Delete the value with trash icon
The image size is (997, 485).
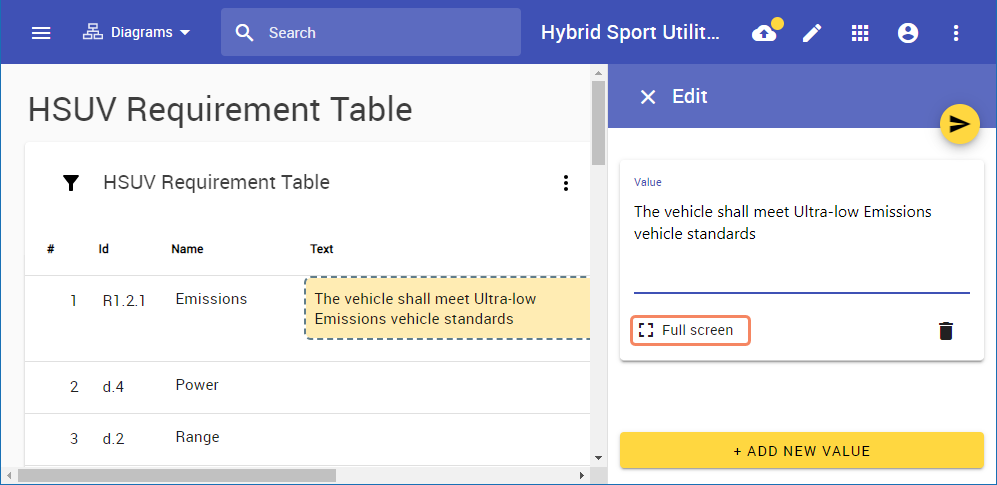point(946,331)
